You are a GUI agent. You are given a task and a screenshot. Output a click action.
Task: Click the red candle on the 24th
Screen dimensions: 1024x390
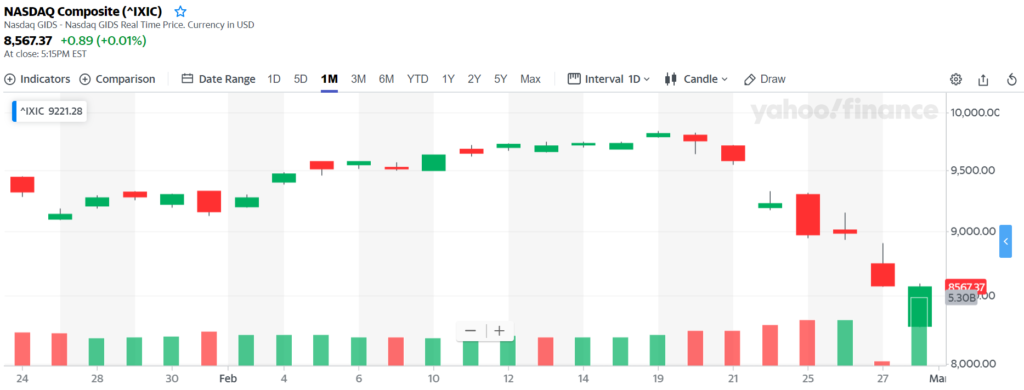pos(22,184)
